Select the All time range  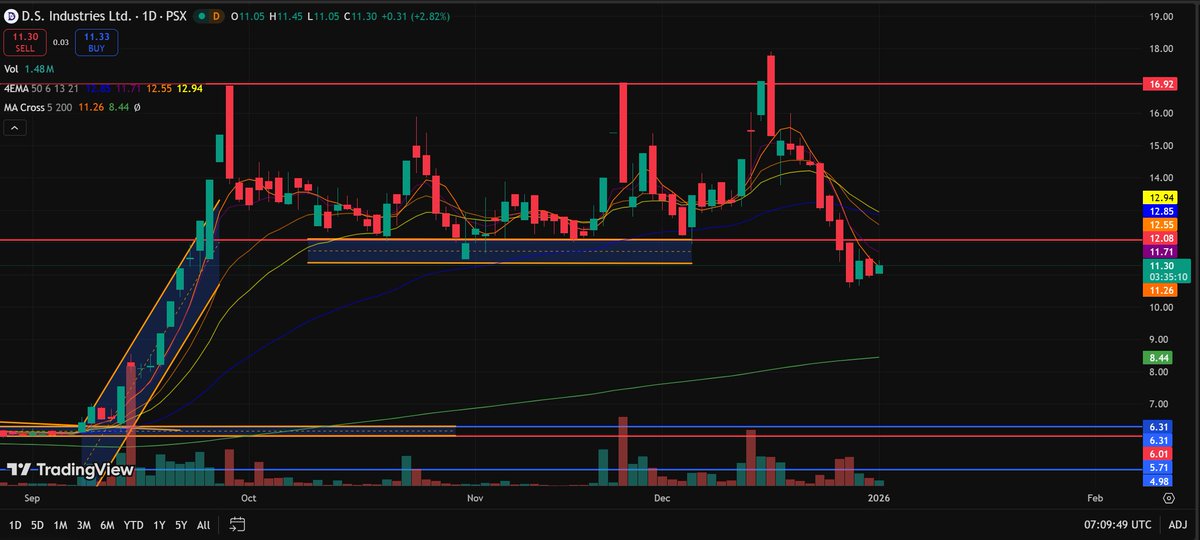coord(203,524)
